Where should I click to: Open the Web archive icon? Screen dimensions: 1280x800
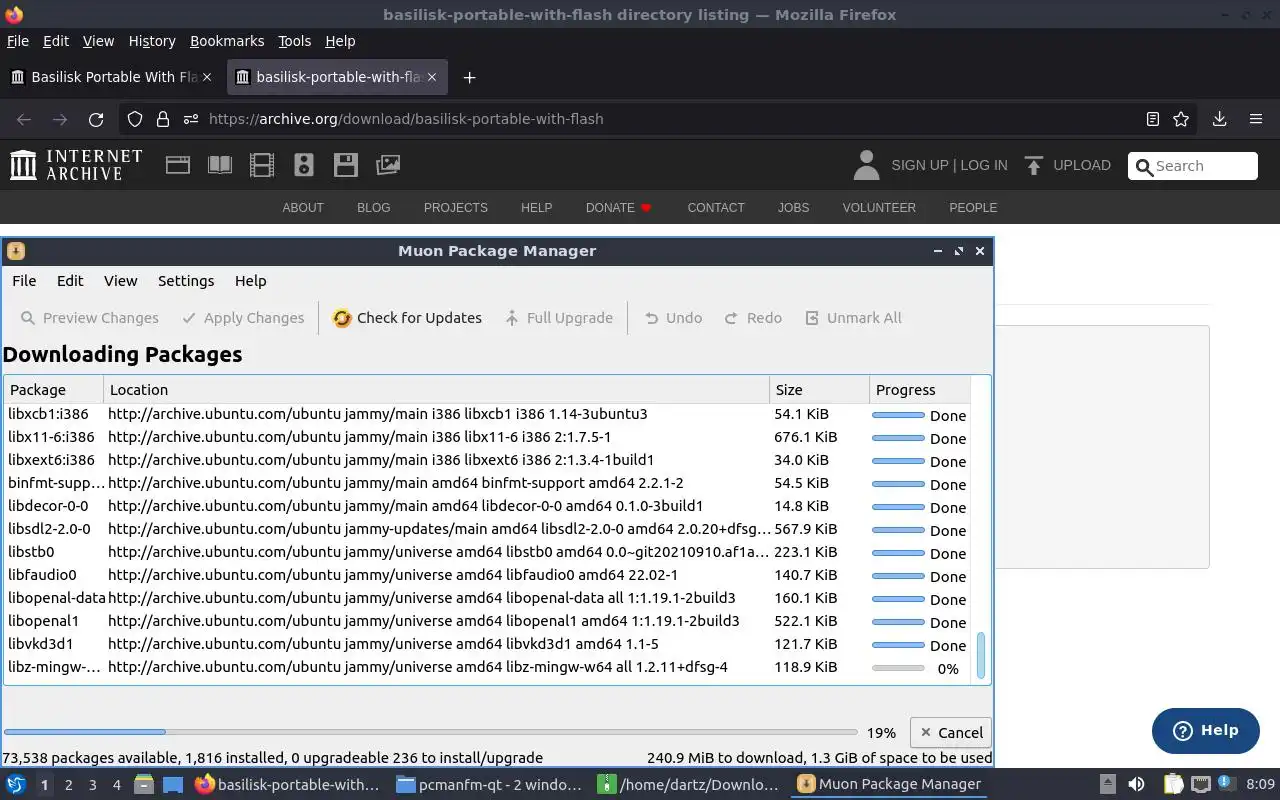(x=178, y=165)
